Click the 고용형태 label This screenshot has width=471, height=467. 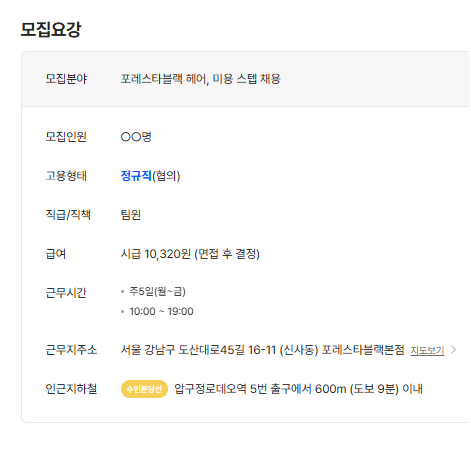[66, 176]
